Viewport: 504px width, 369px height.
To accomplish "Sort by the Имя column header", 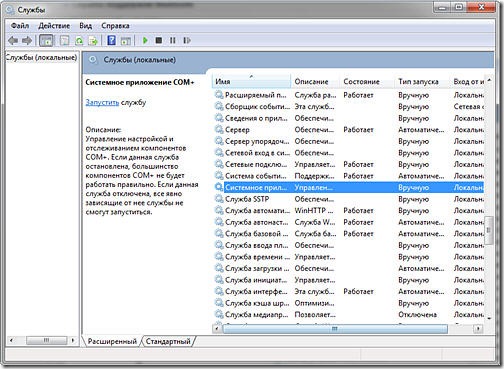I will coord(251,81).
